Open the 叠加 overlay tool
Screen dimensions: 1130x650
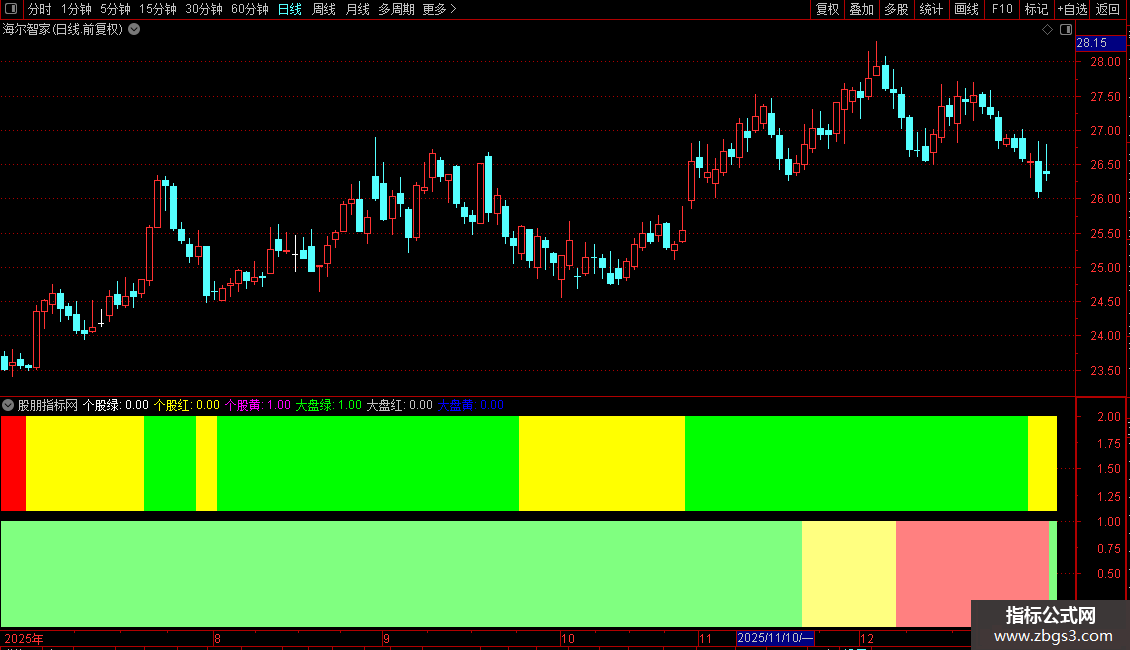pyautogui.click(x=861, y=9)
